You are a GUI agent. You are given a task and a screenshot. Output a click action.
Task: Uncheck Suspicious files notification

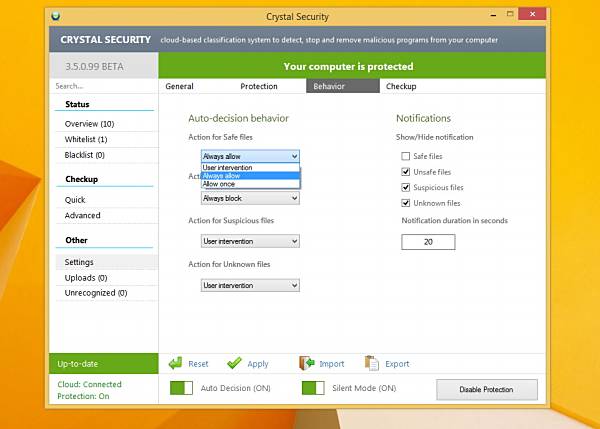(406, 188)
